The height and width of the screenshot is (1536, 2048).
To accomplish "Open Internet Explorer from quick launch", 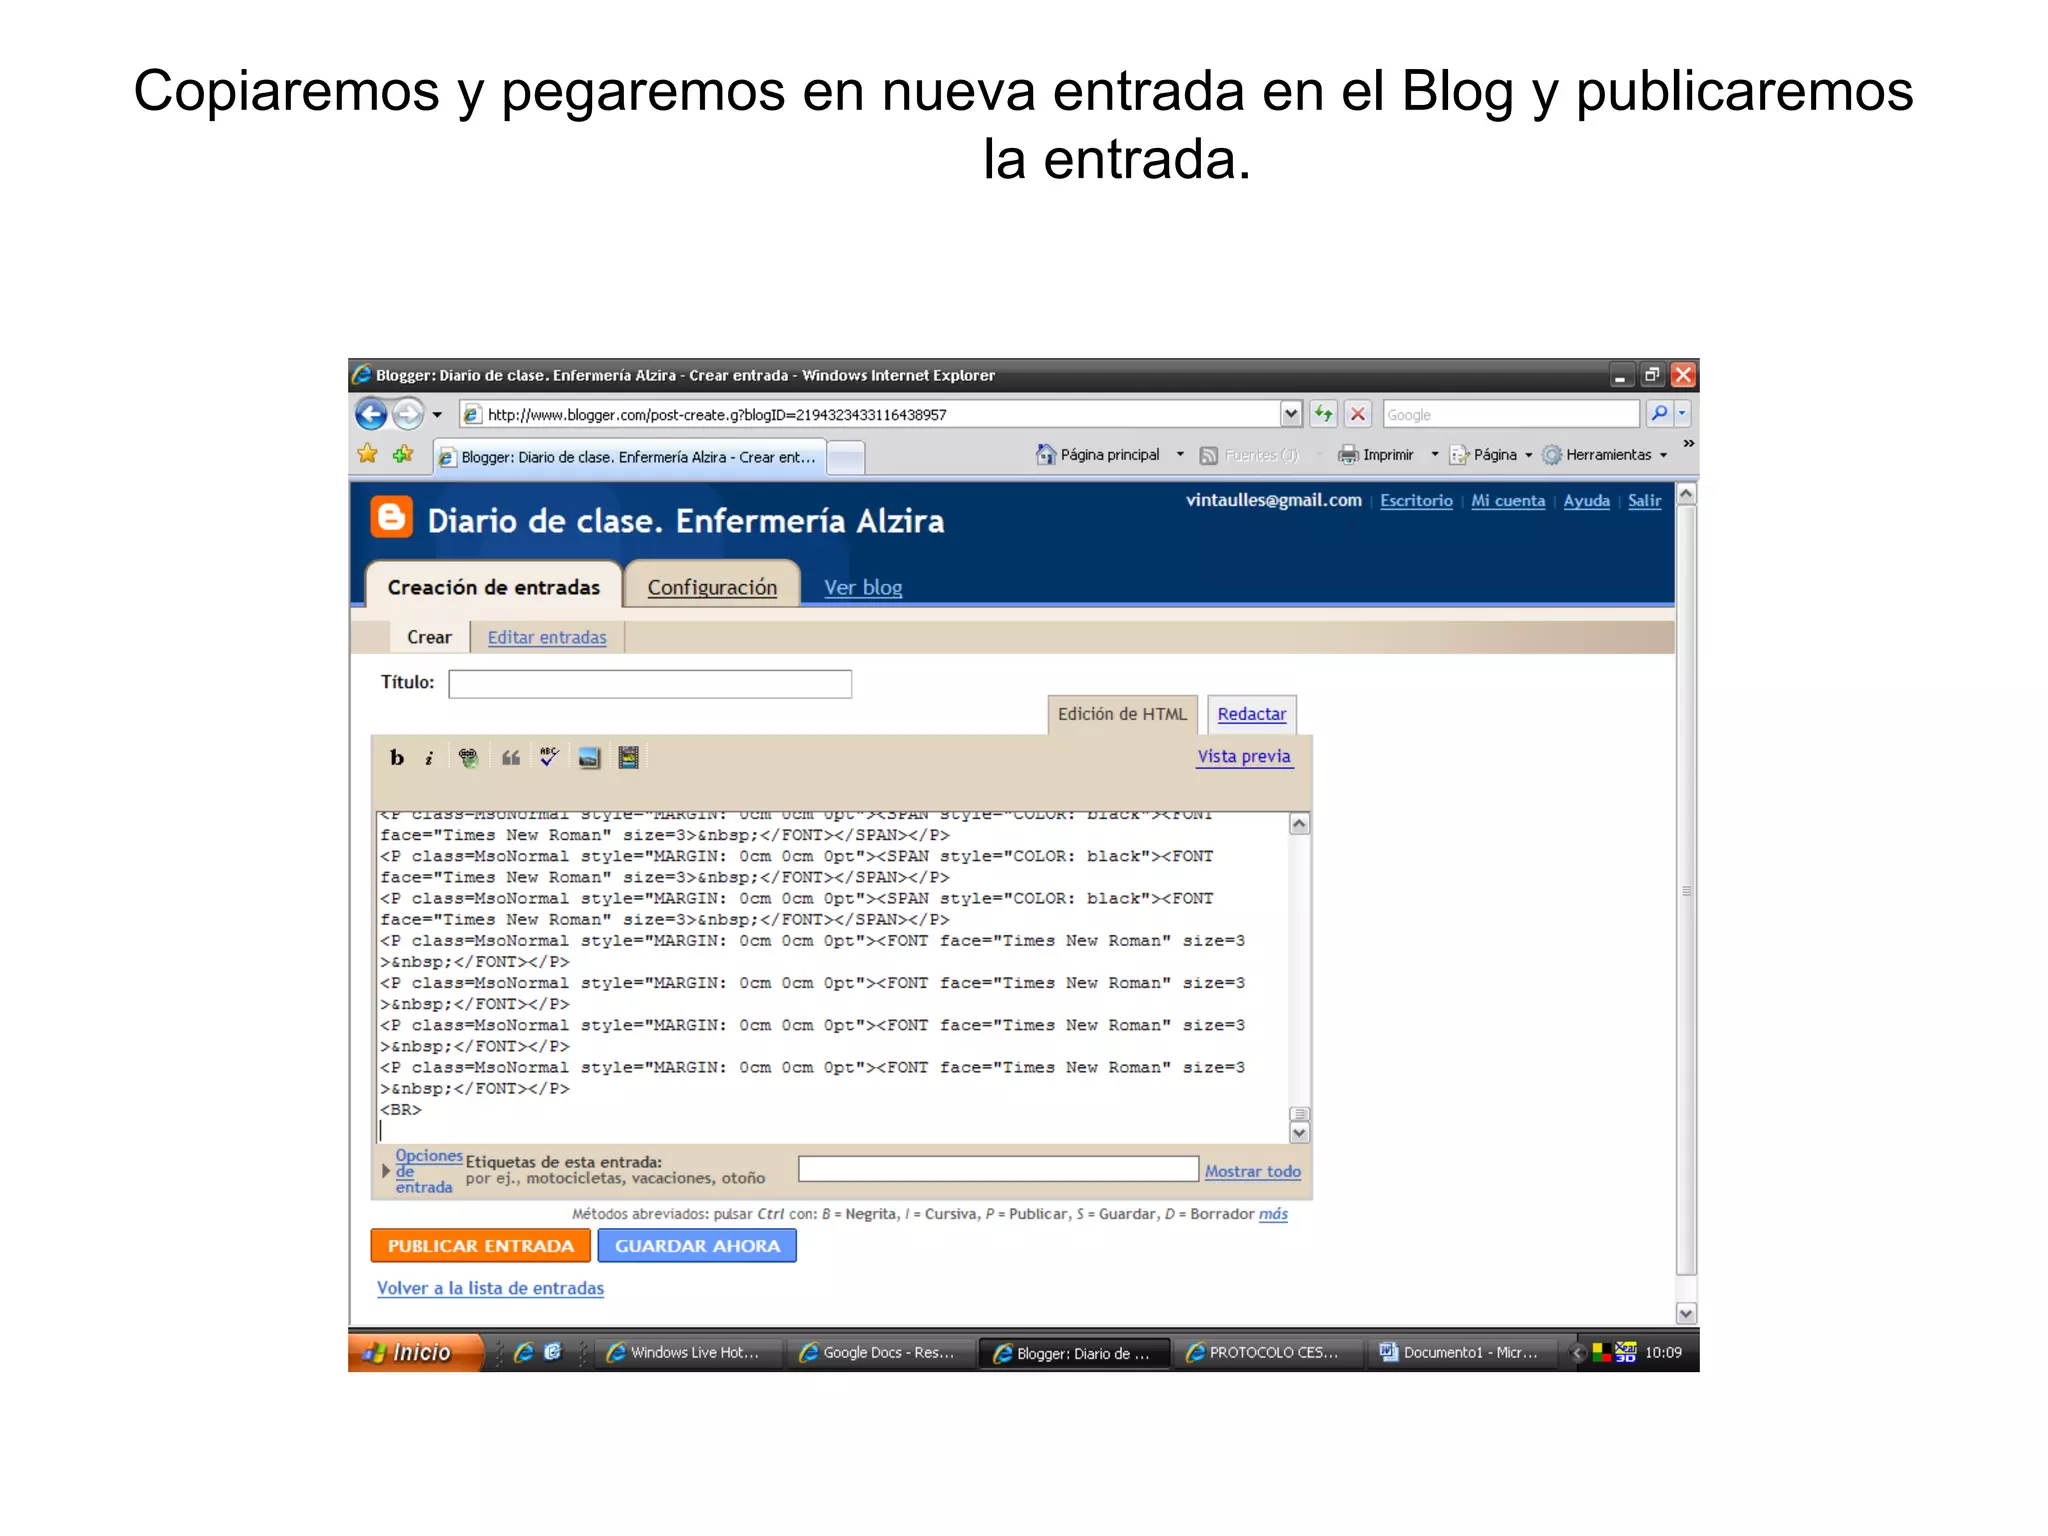I will pyautogui.click(x=524, y=1352).
